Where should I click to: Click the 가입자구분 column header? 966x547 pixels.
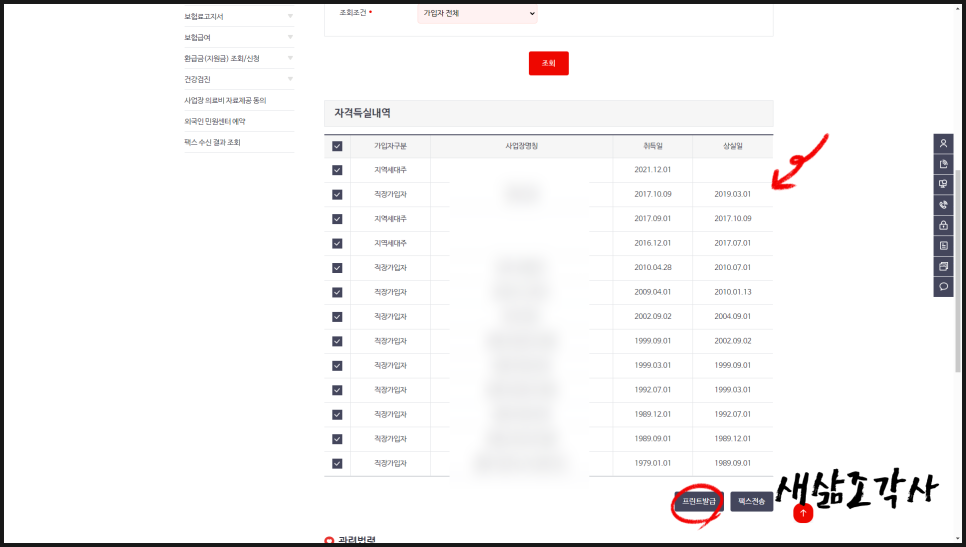click(x=390, y=146)
